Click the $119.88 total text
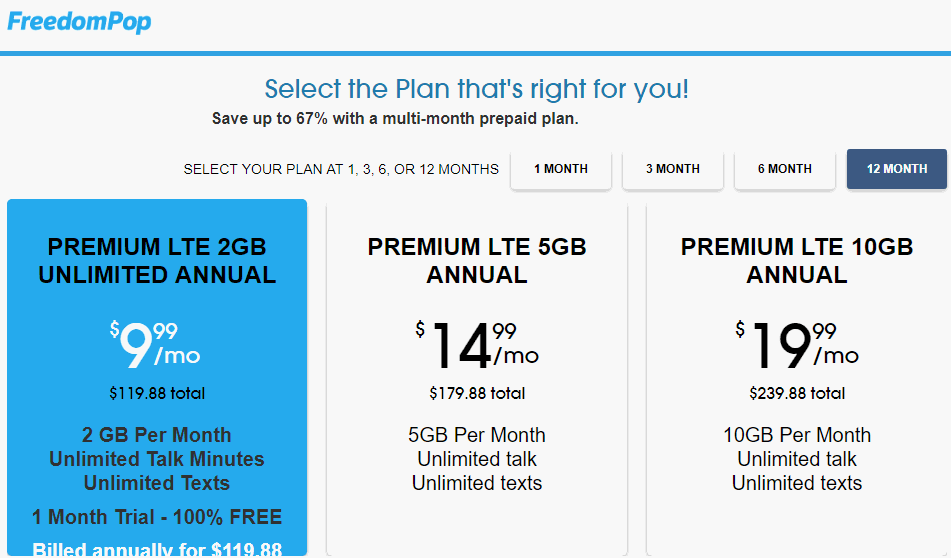Screen dimensions: 951x558 tap(157, 394)
